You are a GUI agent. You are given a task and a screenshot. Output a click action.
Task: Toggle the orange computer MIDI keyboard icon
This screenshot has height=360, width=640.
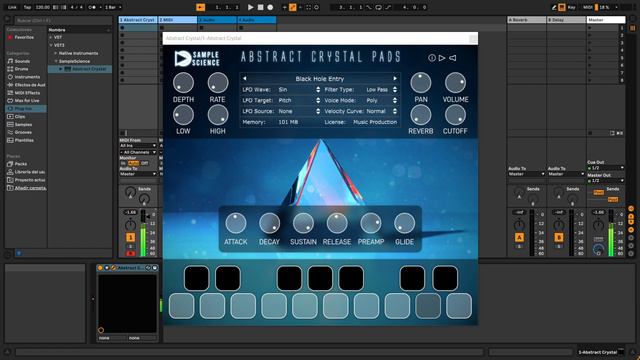point(562,7)
